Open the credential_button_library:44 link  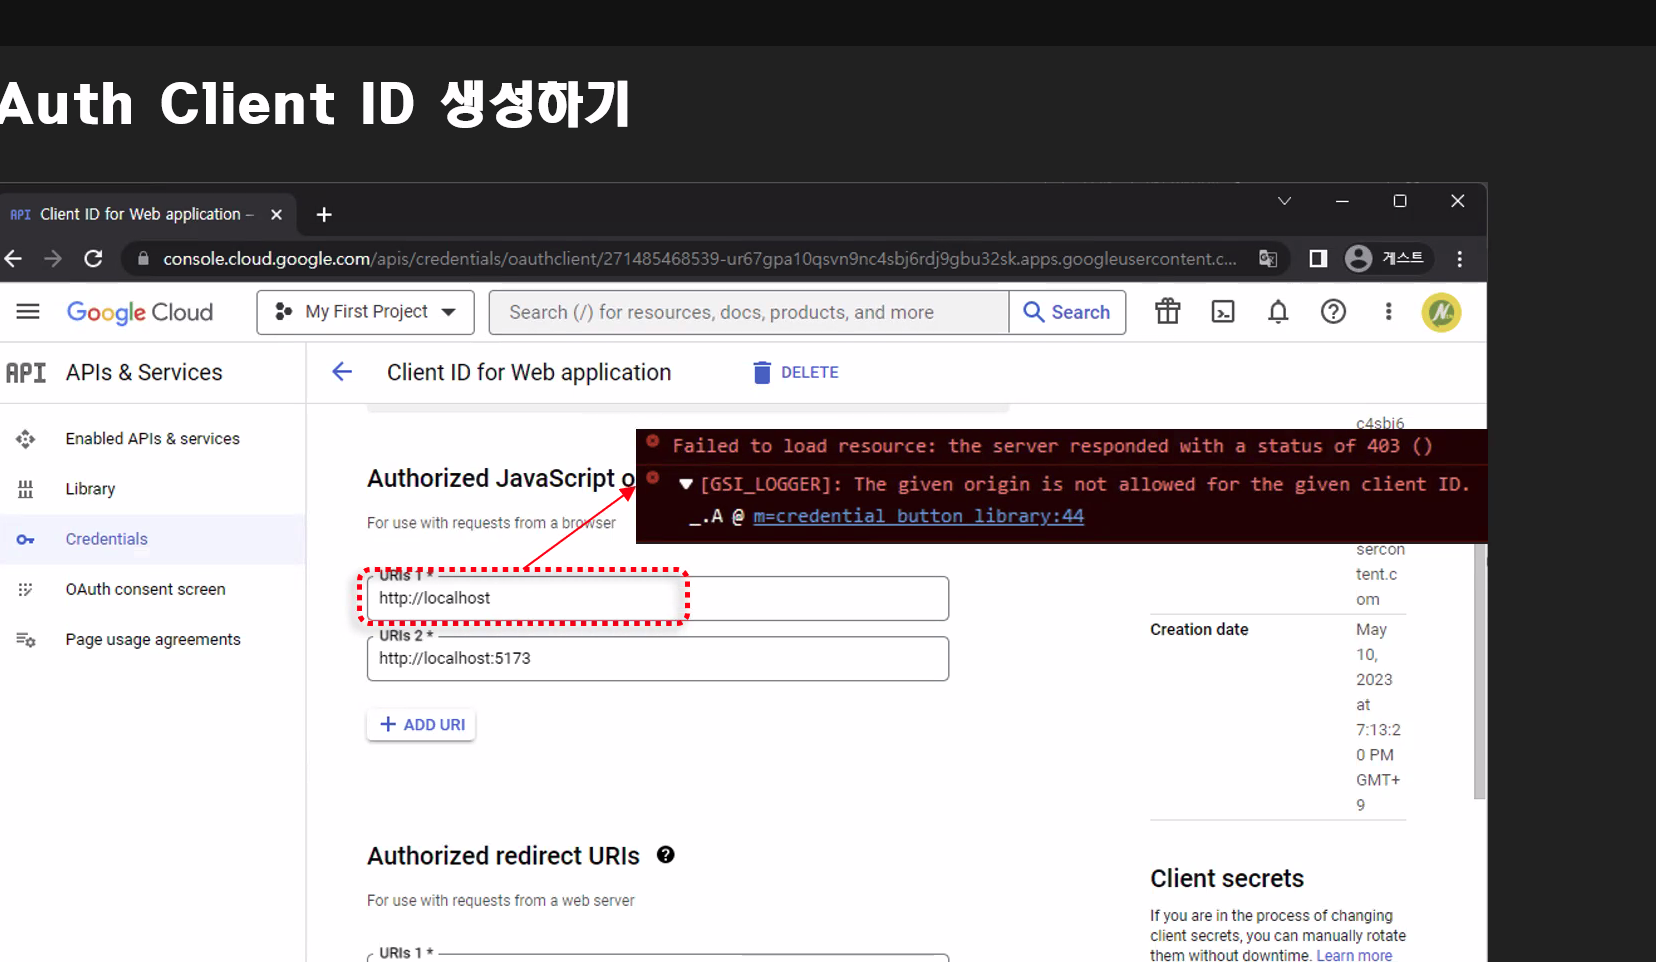click(x=918, y=516)
